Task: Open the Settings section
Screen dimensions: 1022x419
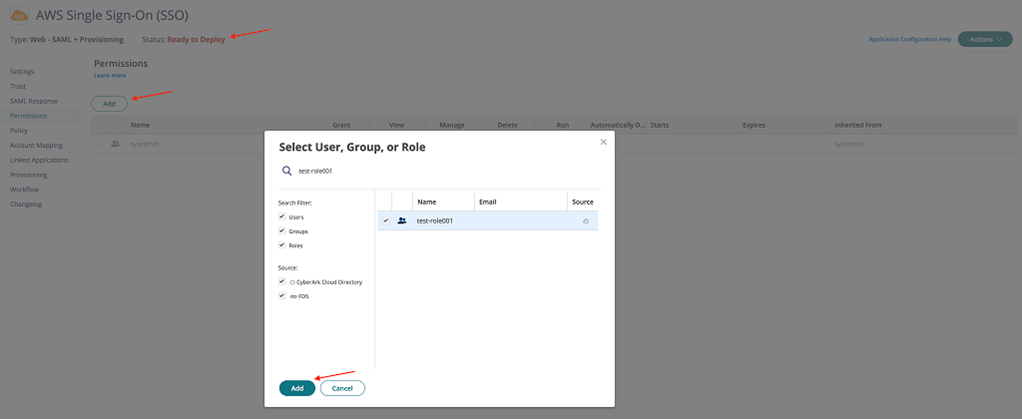Action: (x=22, y=71)
